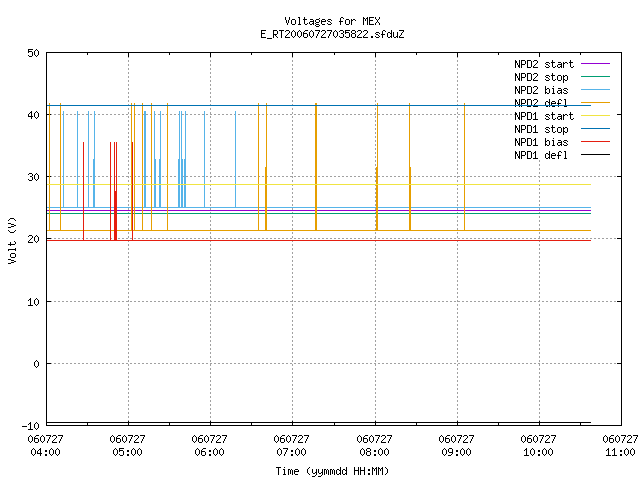Screen dimensions: 640x480
Task: Click the yellow NPD1 start legend line sample
Action: [595, 116]
